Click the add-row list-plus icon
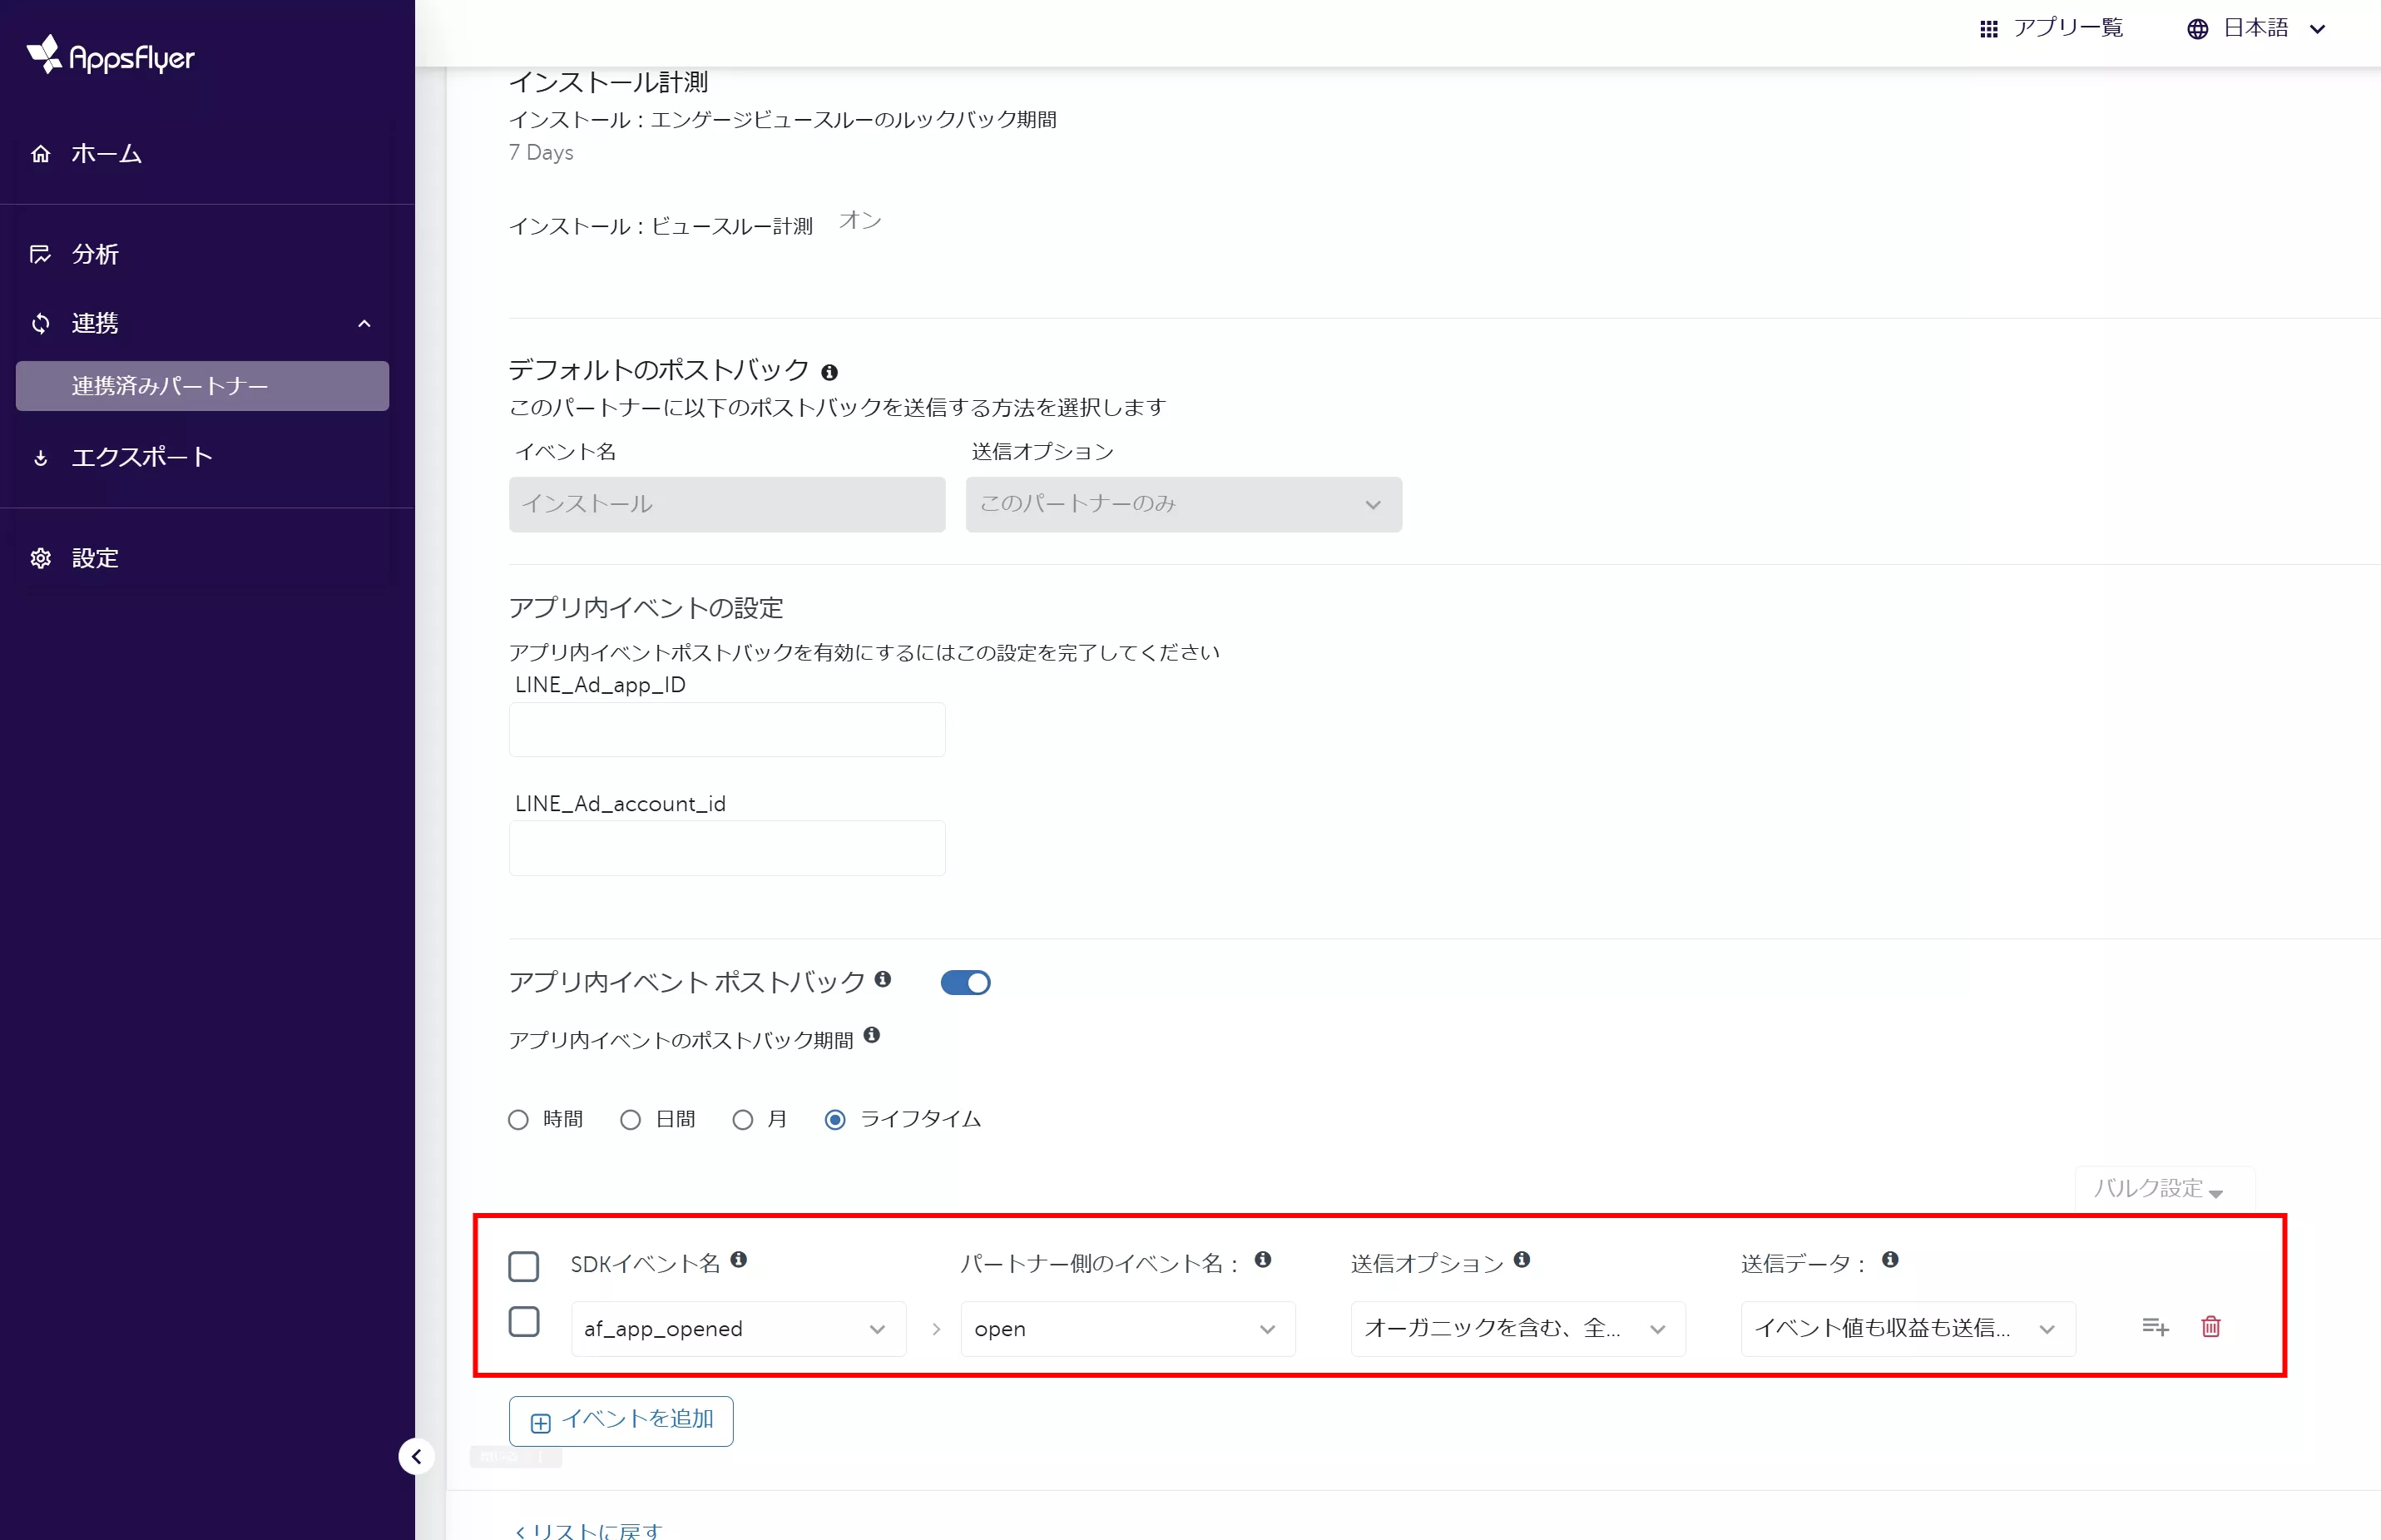The height and width of the screenshot is (1540, 2381). tap(2155, 1327)
